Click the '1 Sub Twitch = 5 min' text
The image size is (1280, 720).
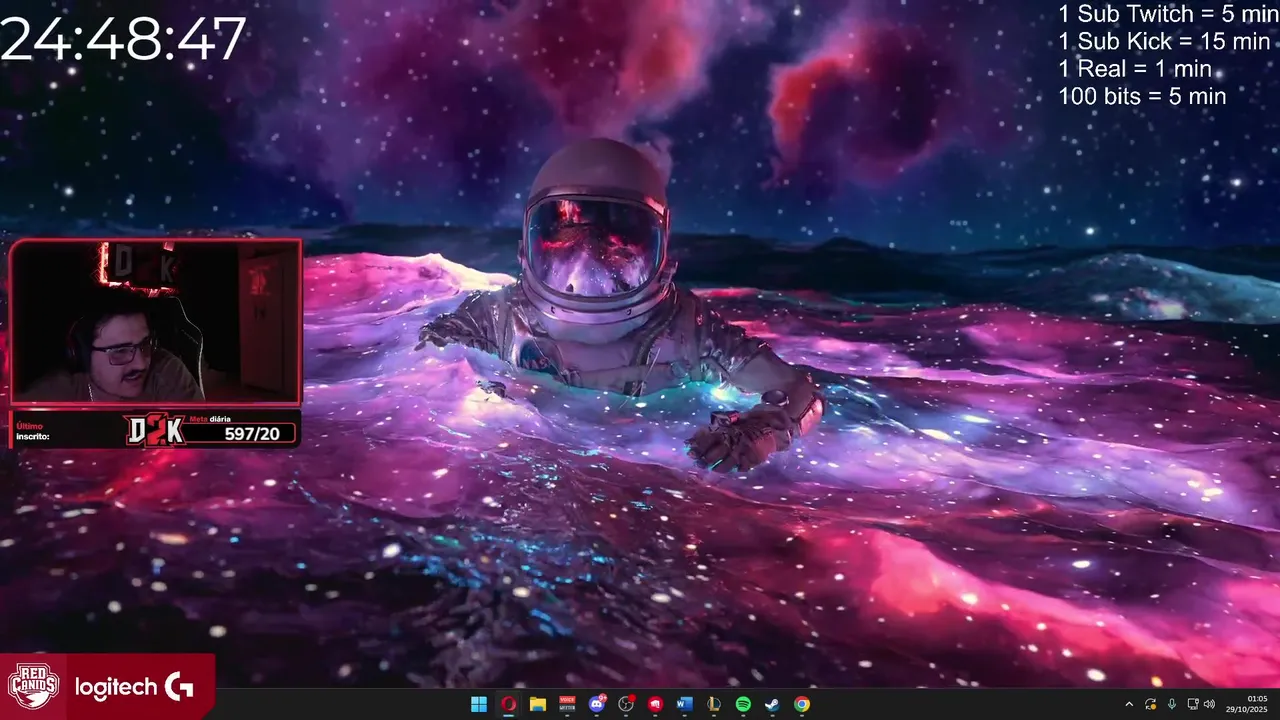tap(1168, 14)
